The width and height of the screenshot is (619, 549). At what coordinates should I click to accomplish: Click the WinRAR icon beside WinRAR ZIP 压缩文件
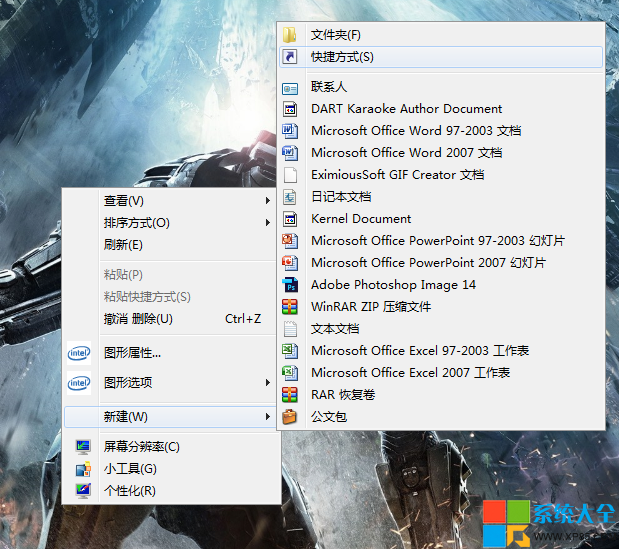pos(290,307)
